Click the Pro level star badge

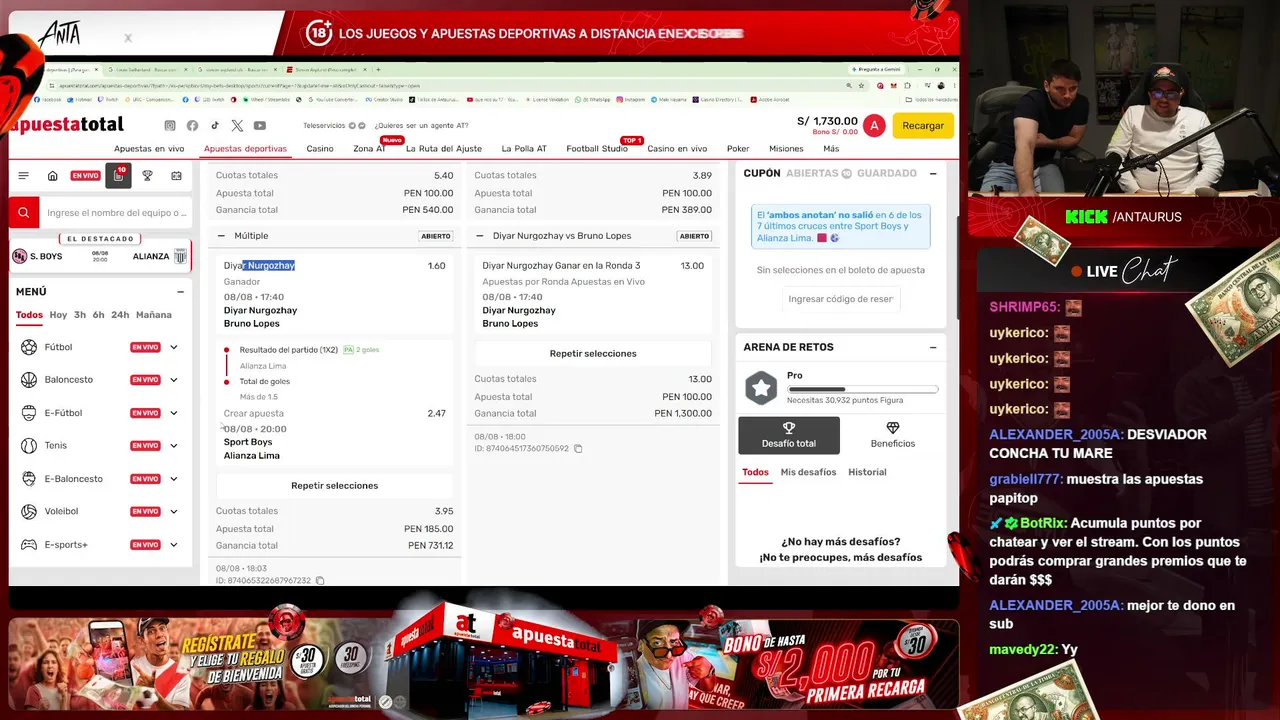(x=761, y=388)
